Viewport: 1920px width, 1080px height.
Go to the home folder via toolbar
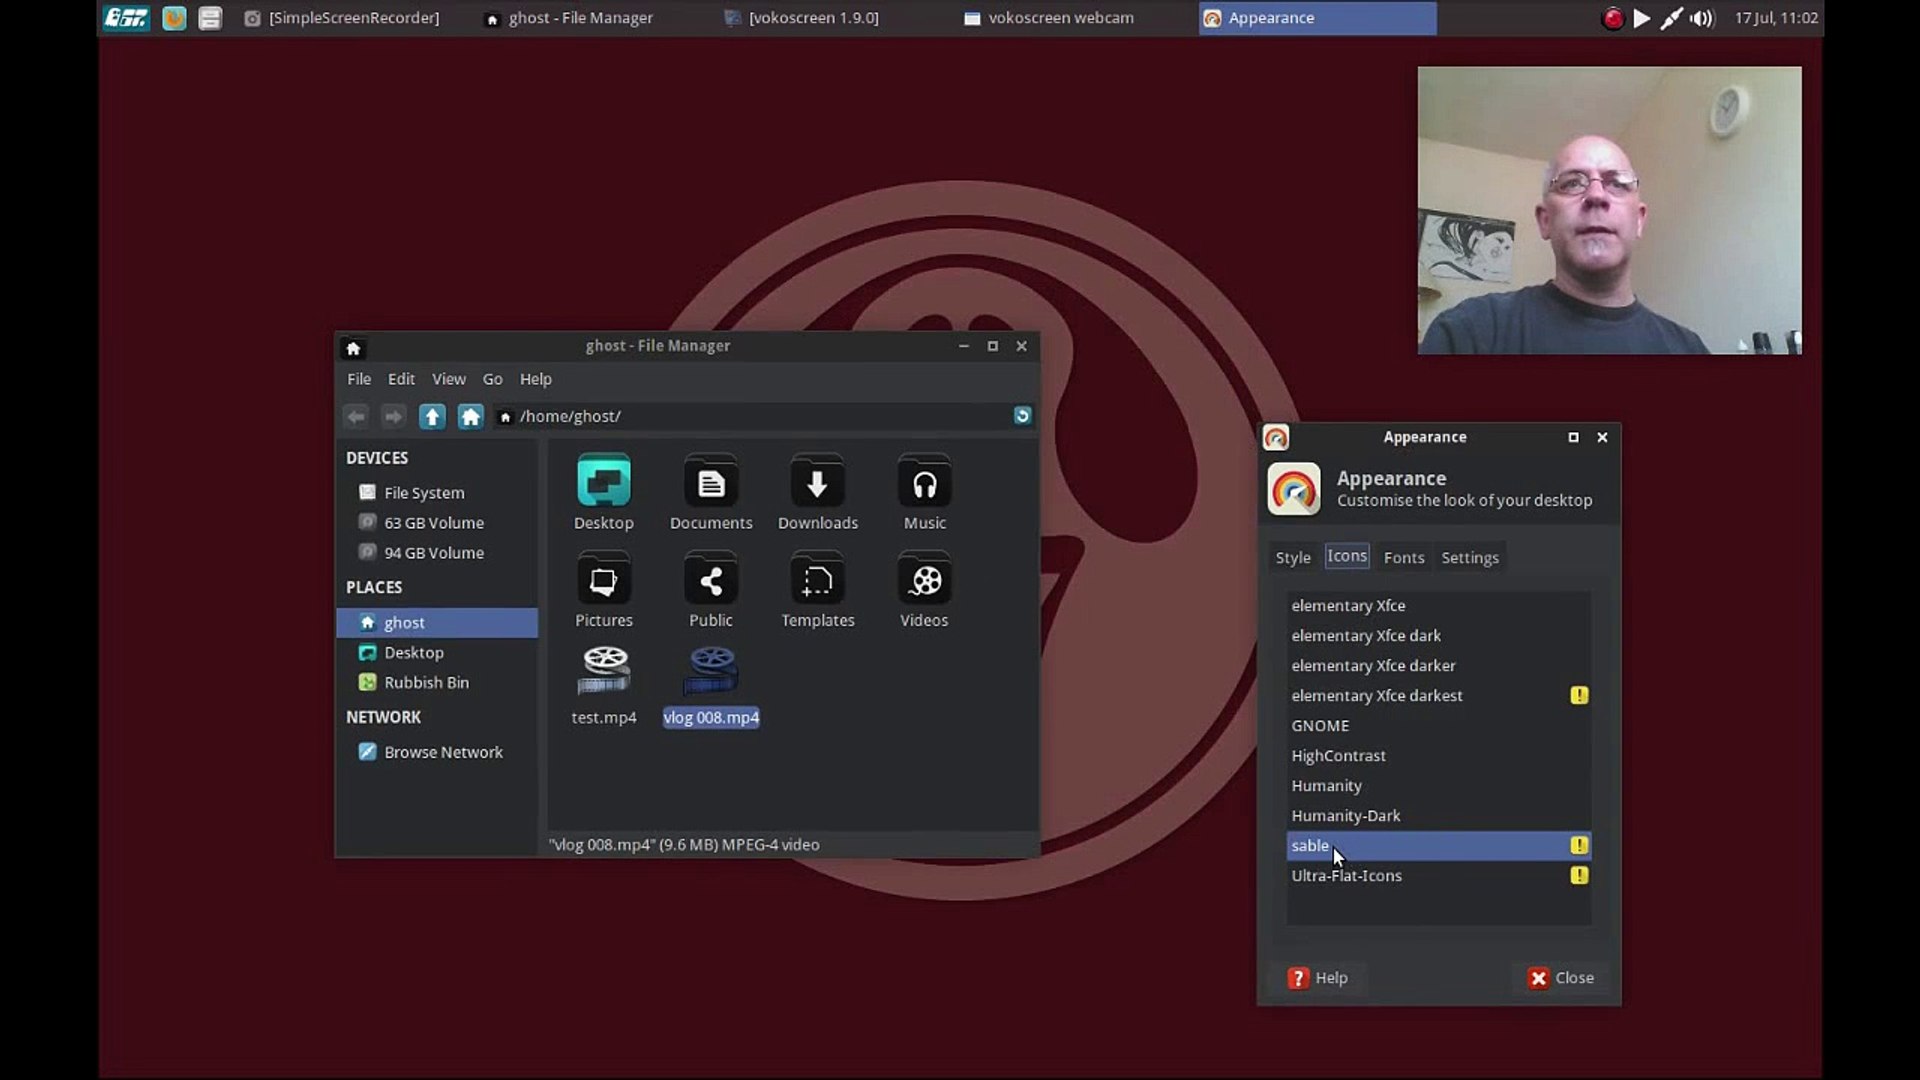(470, 416)
